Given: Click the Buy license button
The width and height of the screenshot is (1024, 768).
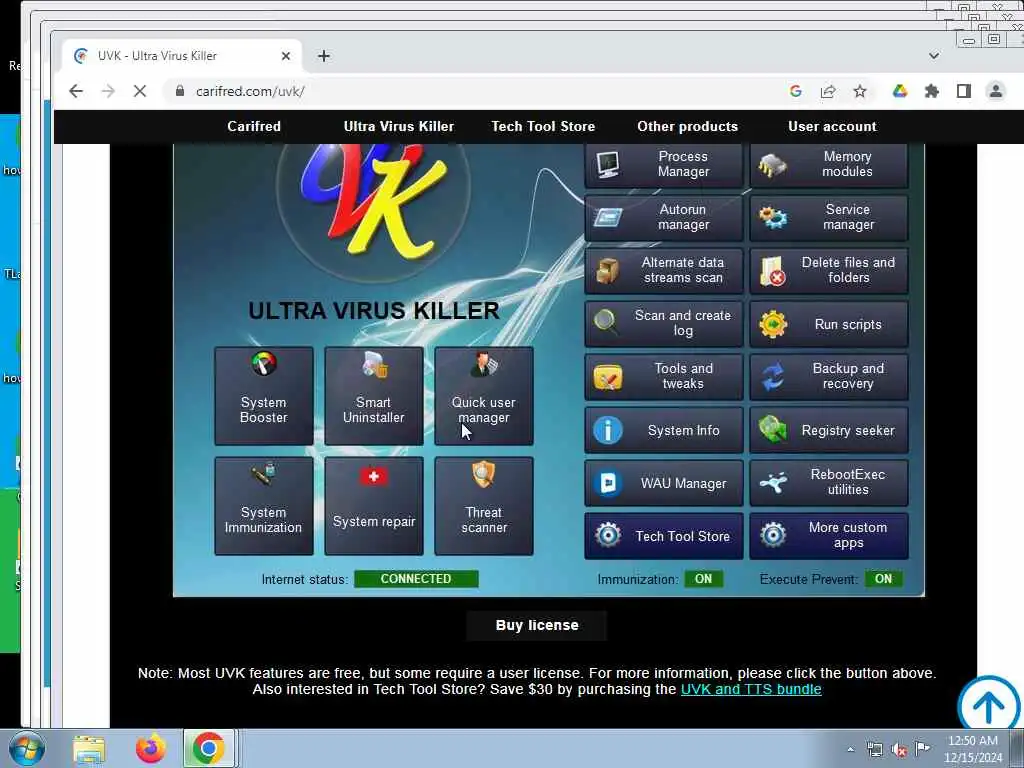Looking at the screenshot, I should 537,625.
